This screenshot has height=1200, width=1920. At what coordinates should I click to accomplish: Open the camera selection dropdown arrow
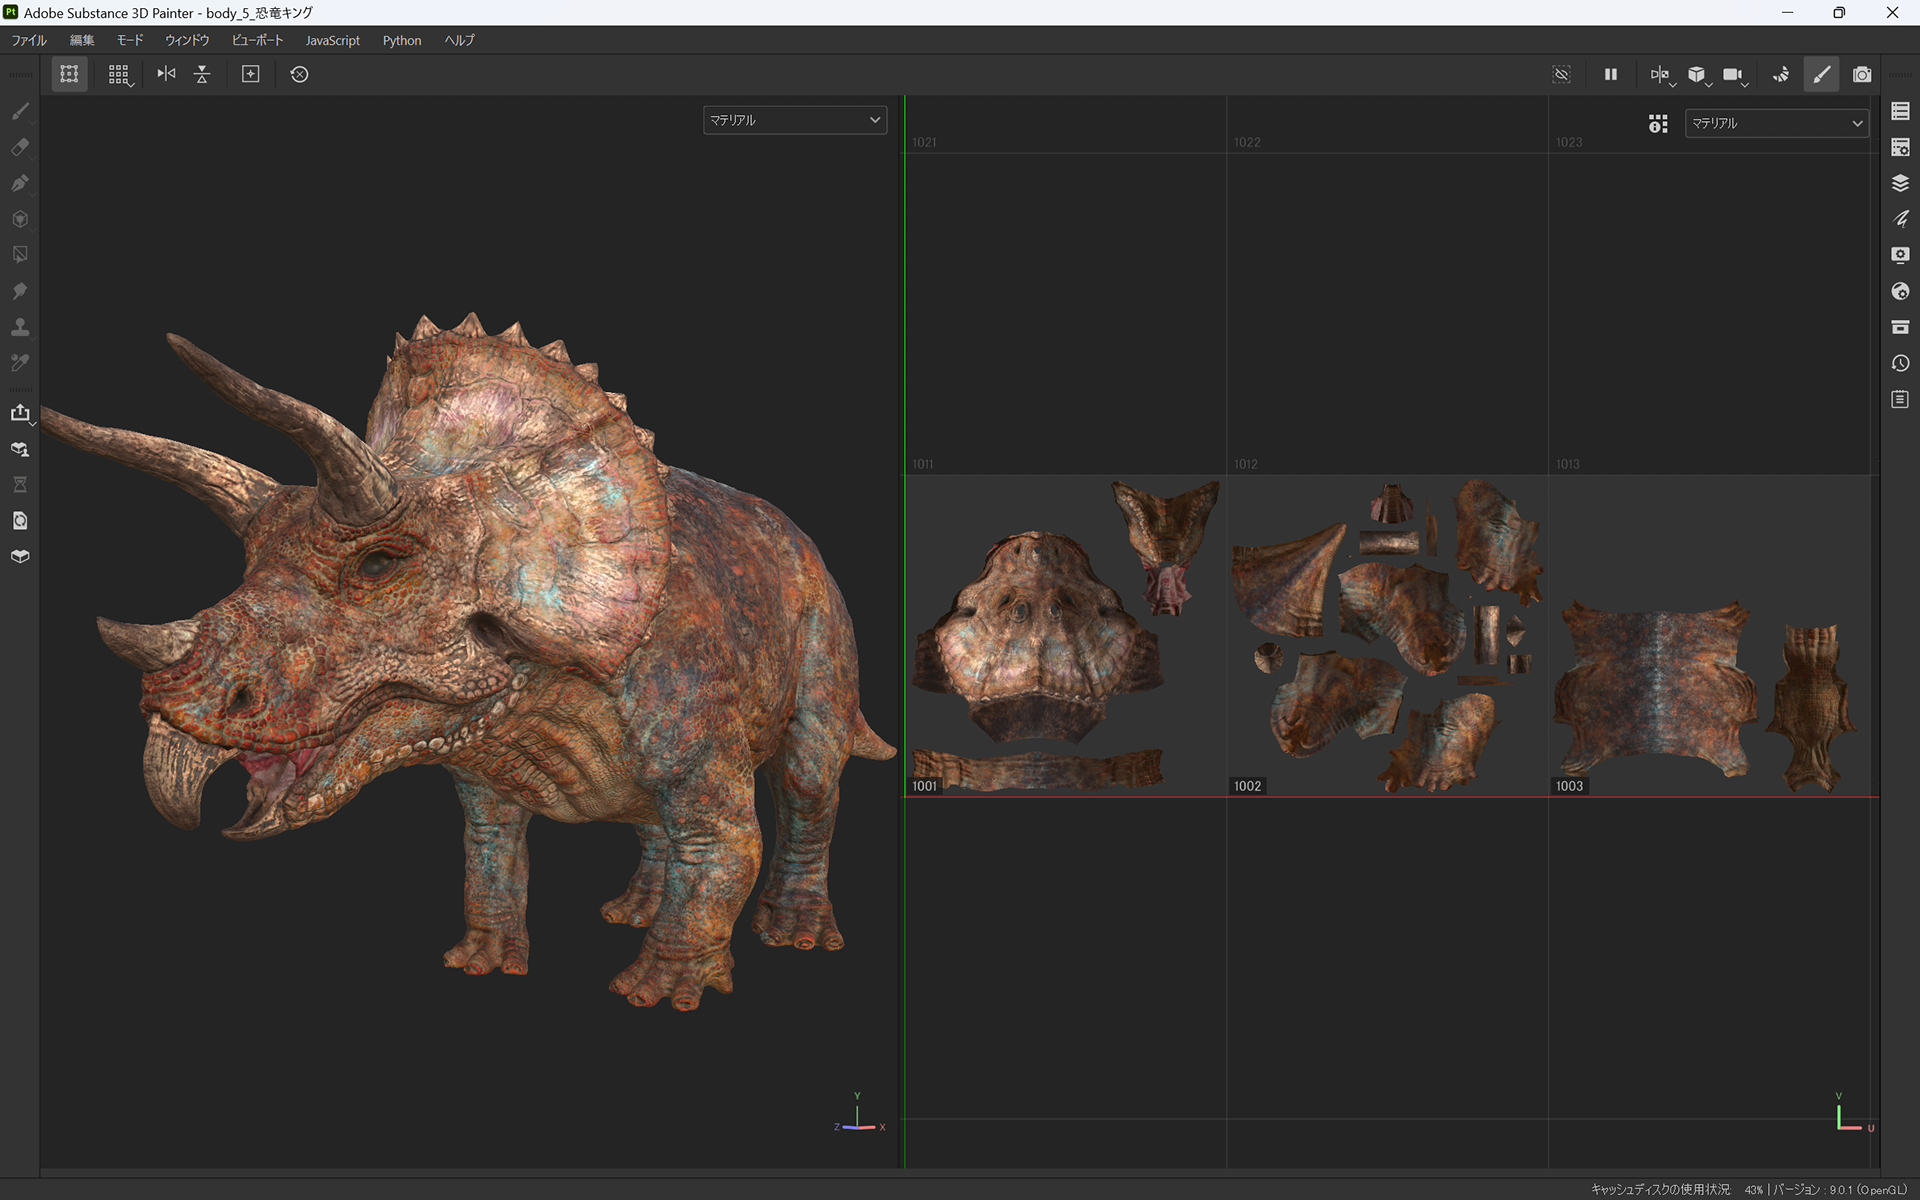(x=1745, y=84)
